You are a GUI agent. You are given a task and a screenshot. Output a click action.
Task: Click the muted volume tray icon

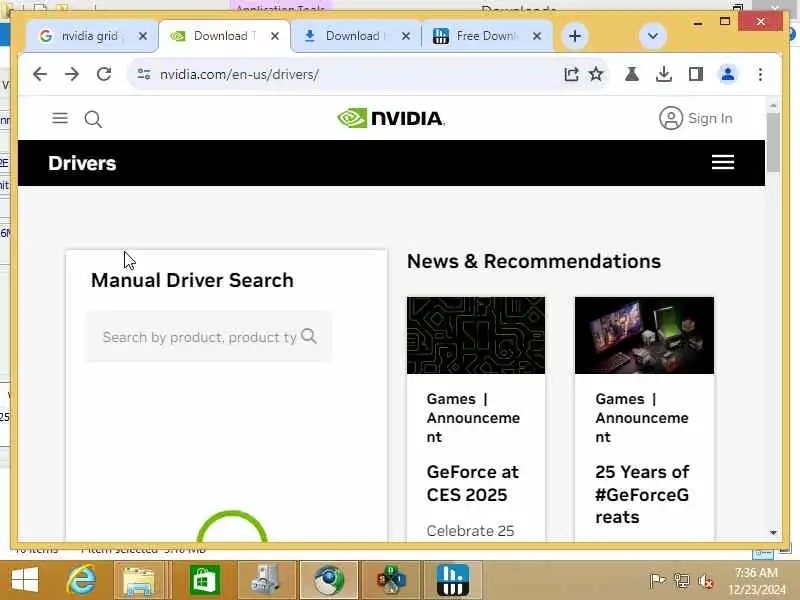point(706,581)
